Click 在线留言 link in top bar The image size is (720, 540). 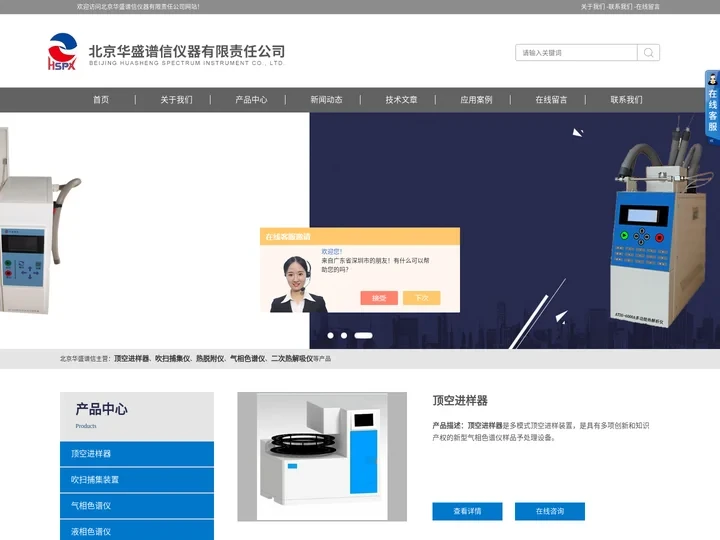tap(648, 7)
